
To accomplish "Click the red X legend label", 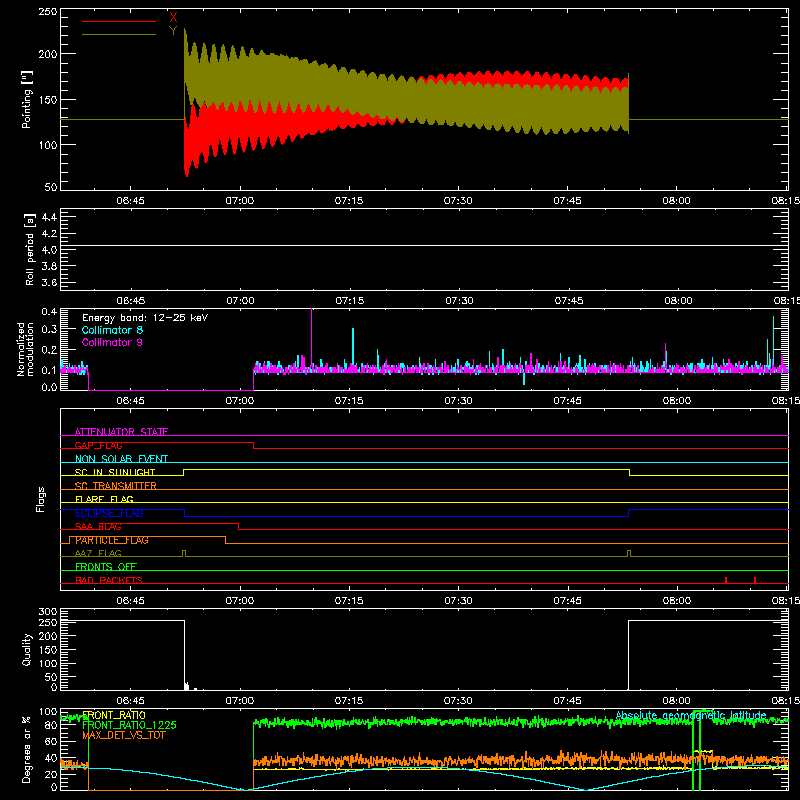I will 173,17.
